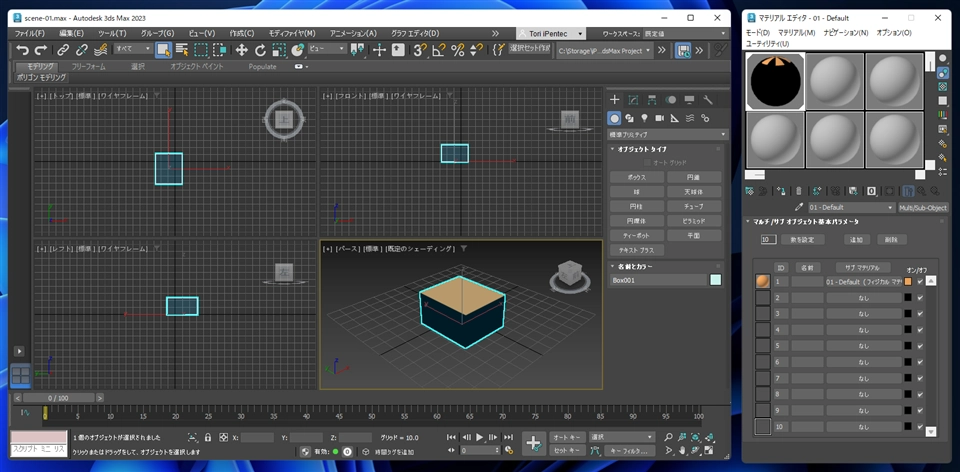Click the ピラミッド primitive button
960x472 pixels.
[x=694, y=220]
